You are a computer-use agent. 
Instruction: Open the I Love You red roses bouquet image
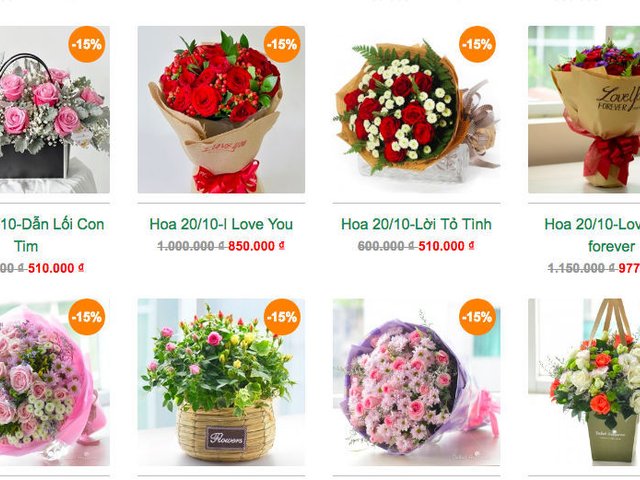tap(221, 109)
